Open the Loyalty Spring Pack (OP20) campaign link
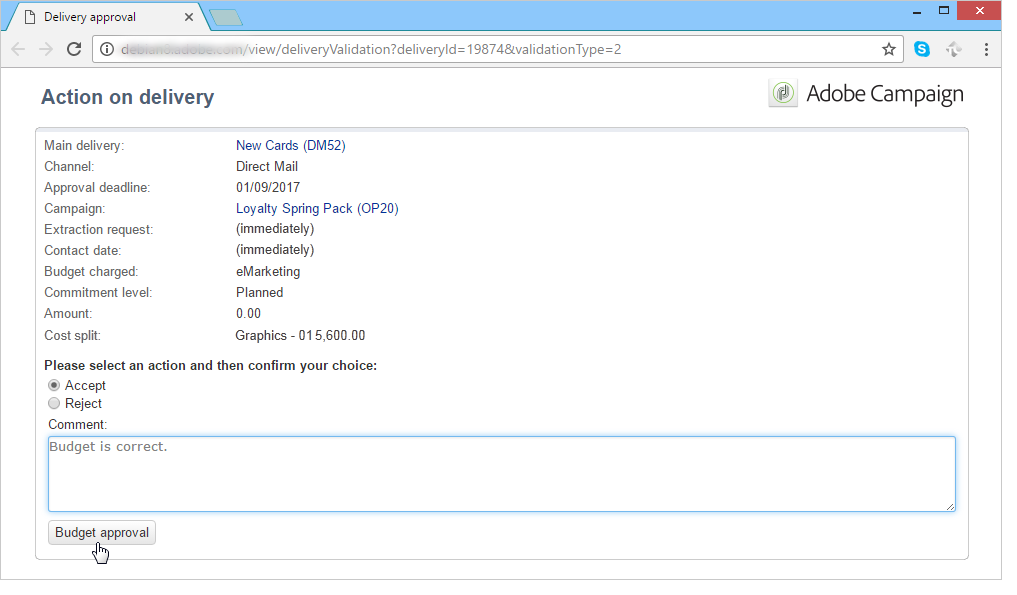The image size is (1017, 595). (317, 208)
